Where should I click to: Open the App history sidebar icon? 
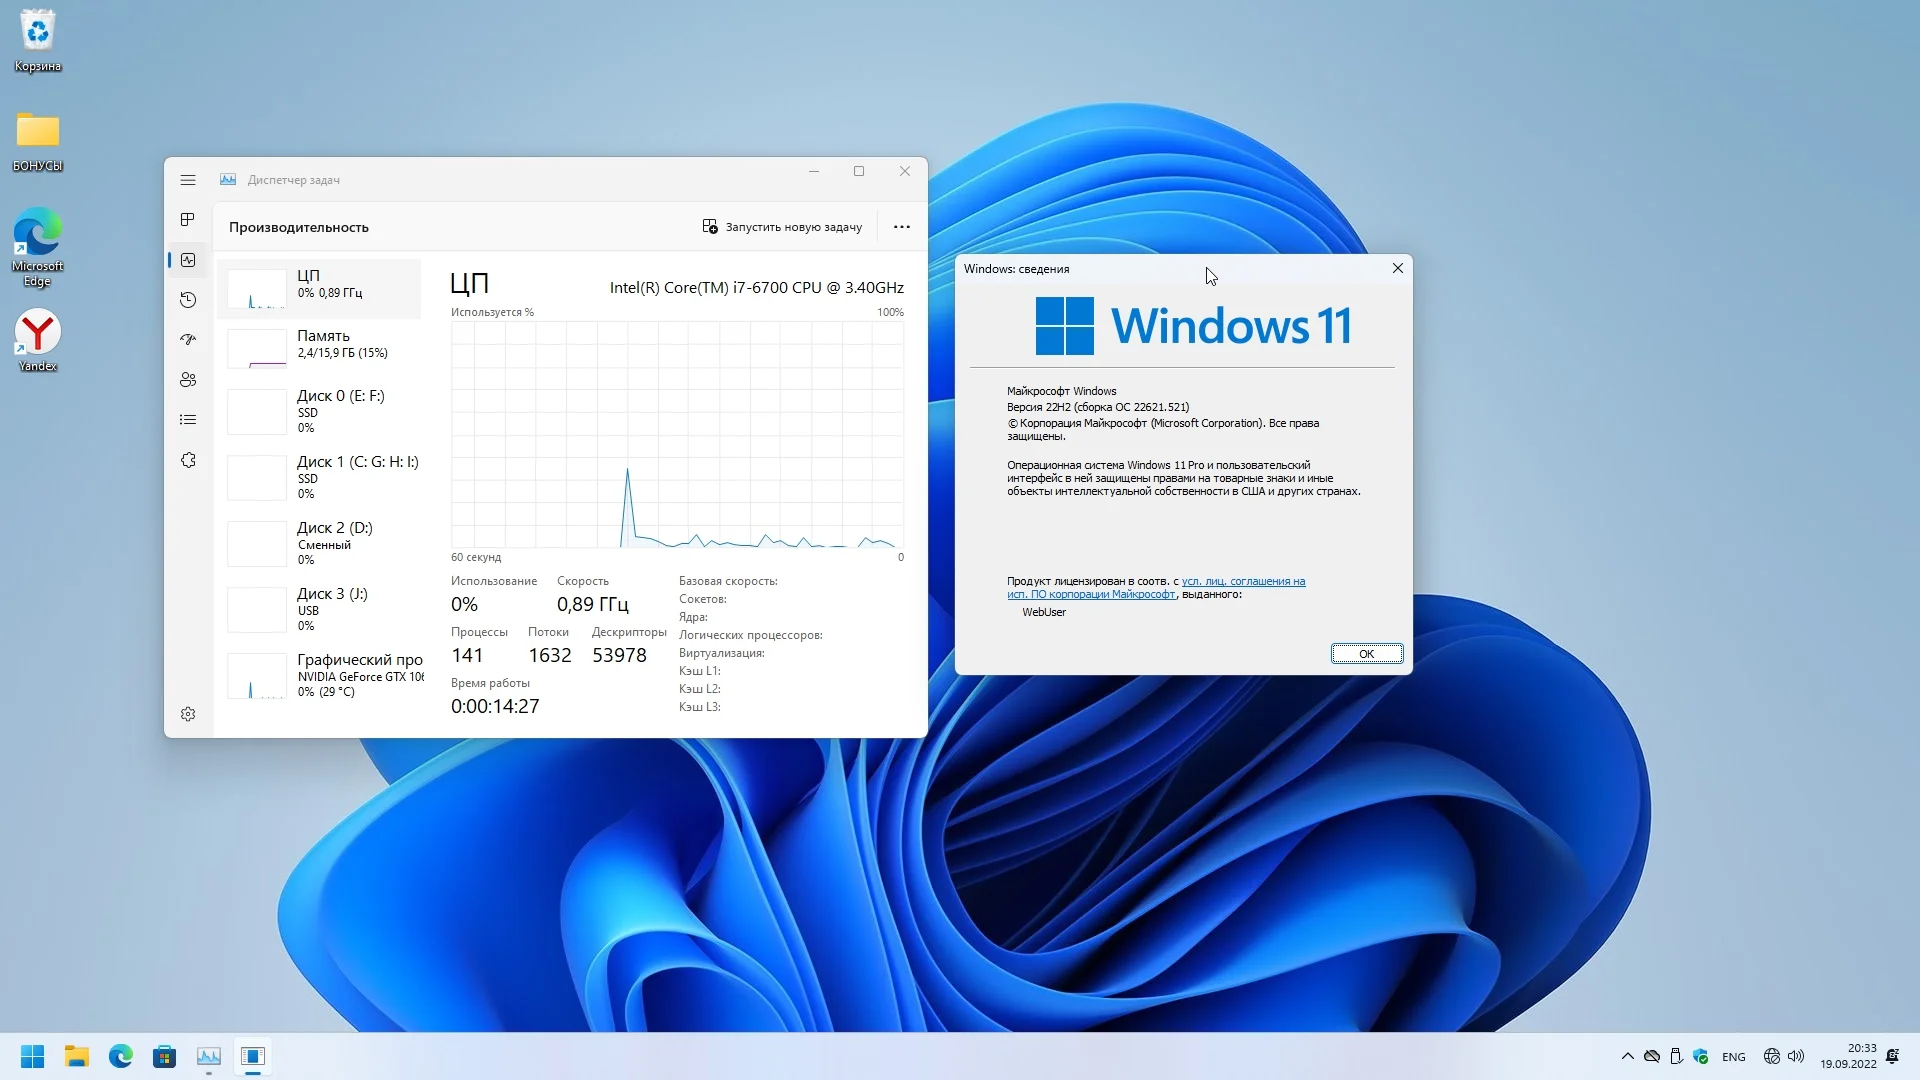tap(188, 300)
